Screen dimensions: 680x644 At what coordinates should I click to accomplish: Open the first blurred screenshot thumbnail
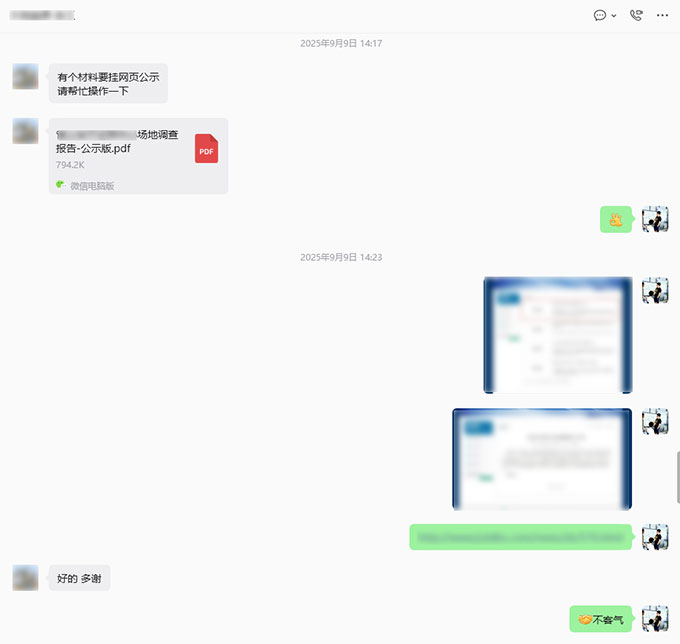(558, 335)
